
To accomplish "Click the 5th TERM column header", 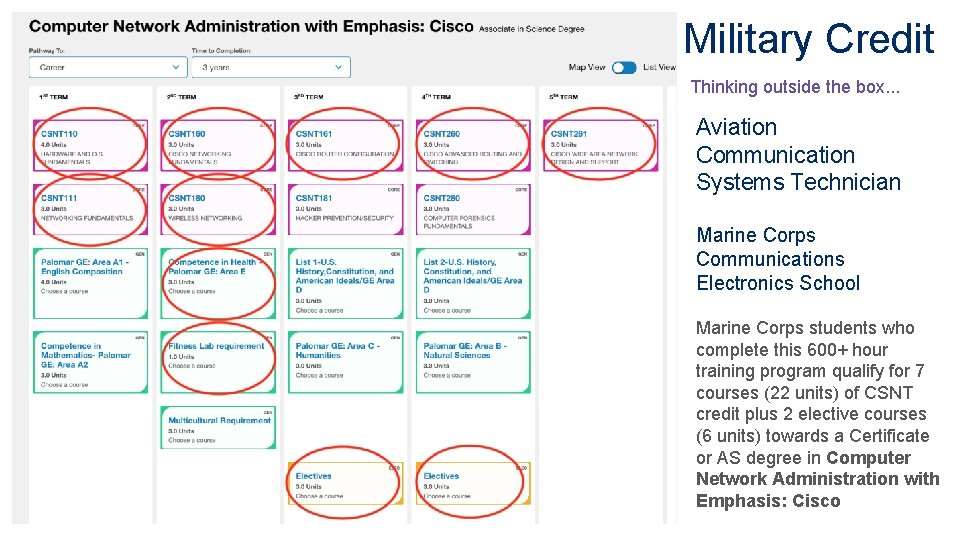I will point(563,97).
